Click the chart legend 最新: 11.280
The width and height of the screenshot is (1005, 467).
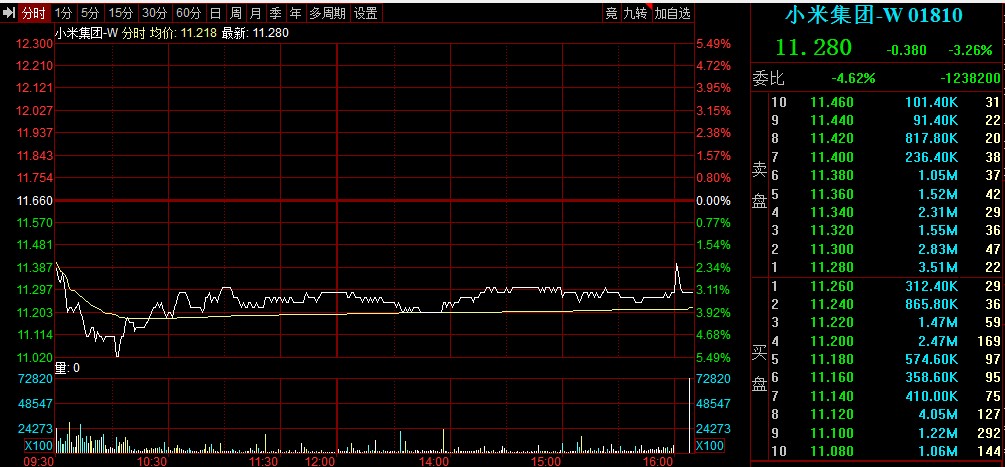click(x=254, y=33)
